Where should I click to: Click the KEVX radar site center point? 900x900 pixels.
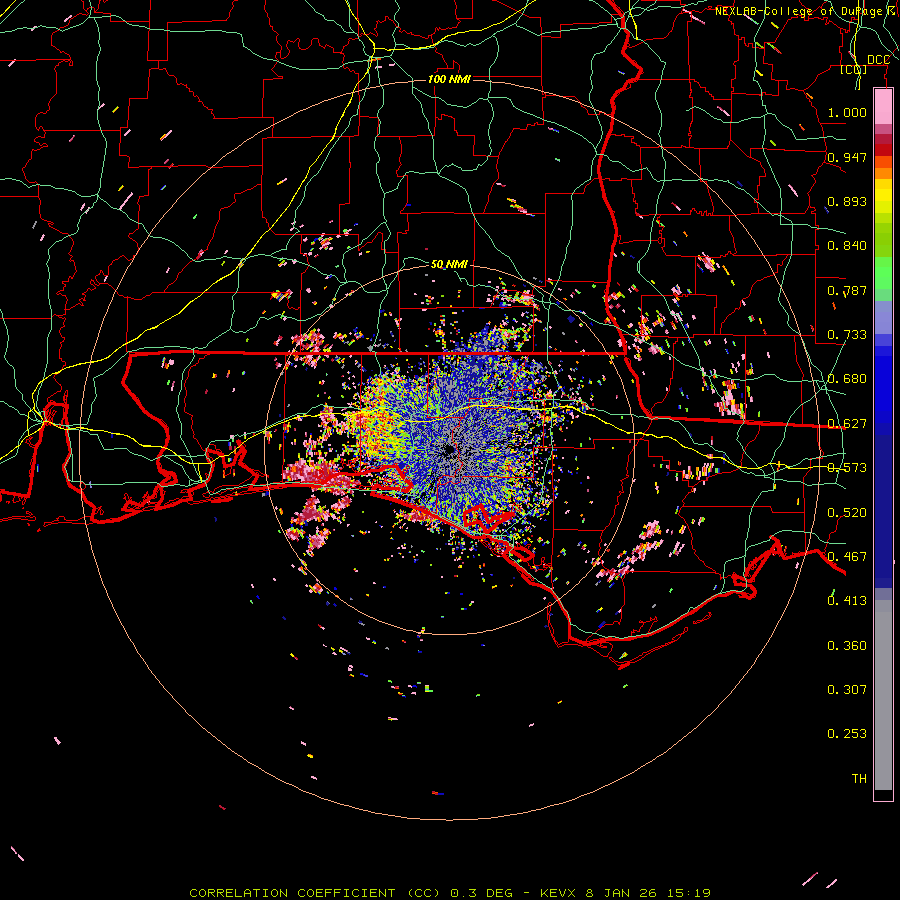[449, 451]
